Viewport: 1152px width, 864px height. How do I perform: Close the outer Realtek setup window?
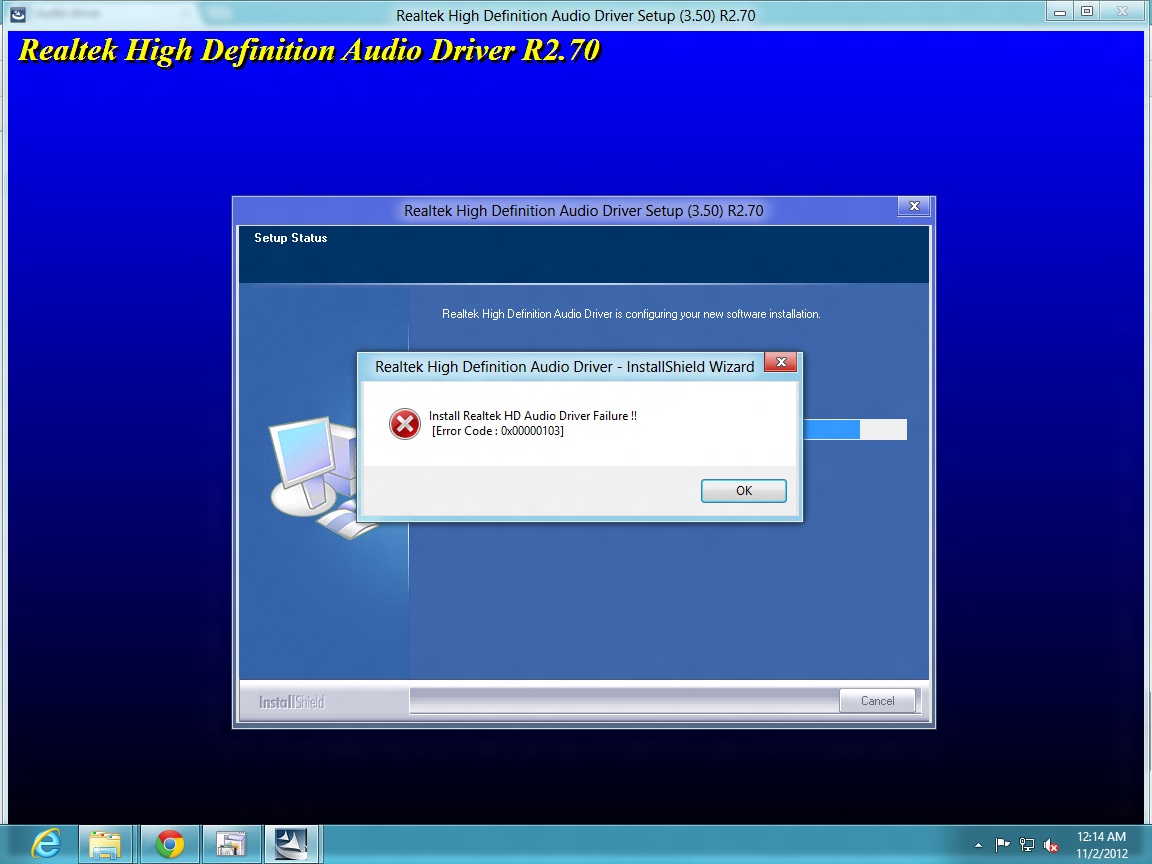pos(1122,12)
